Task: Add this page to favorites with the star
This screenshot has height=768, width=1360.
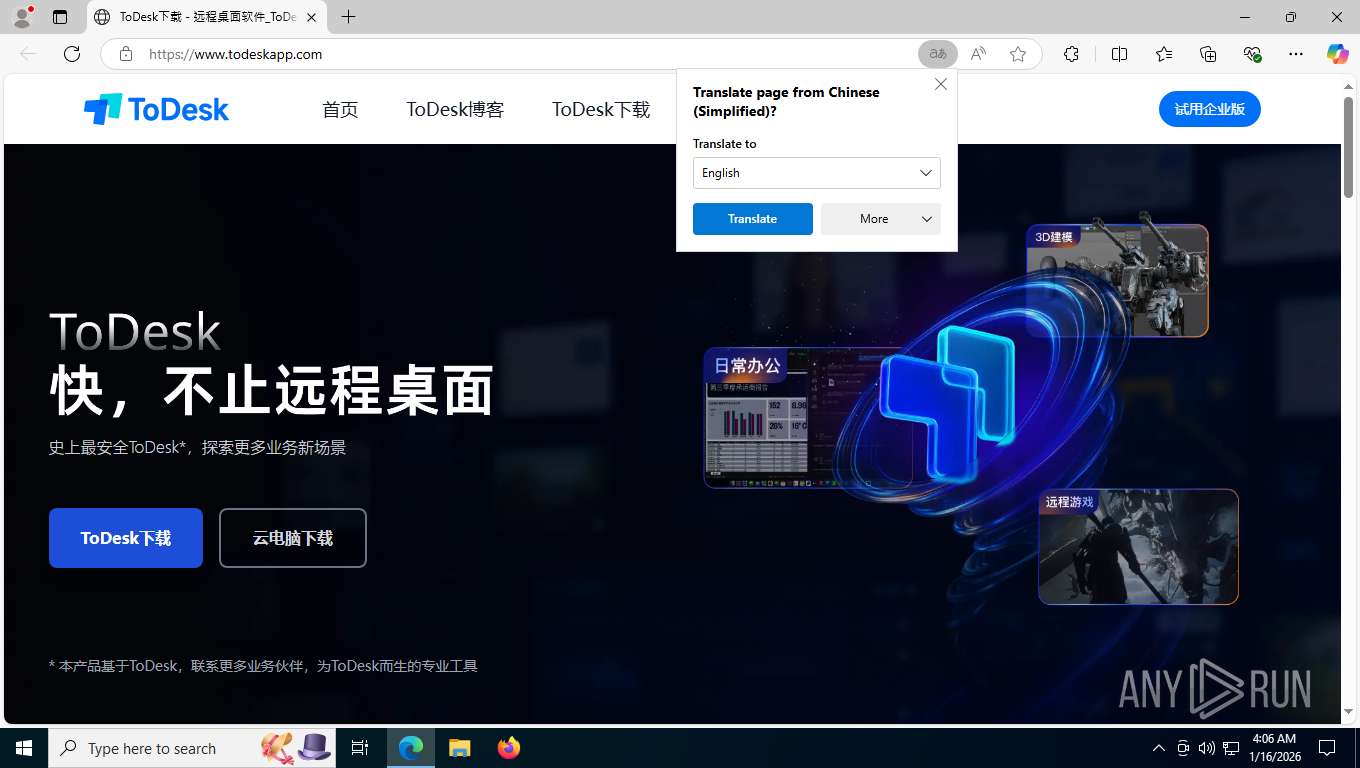Action: point(1018,54)
